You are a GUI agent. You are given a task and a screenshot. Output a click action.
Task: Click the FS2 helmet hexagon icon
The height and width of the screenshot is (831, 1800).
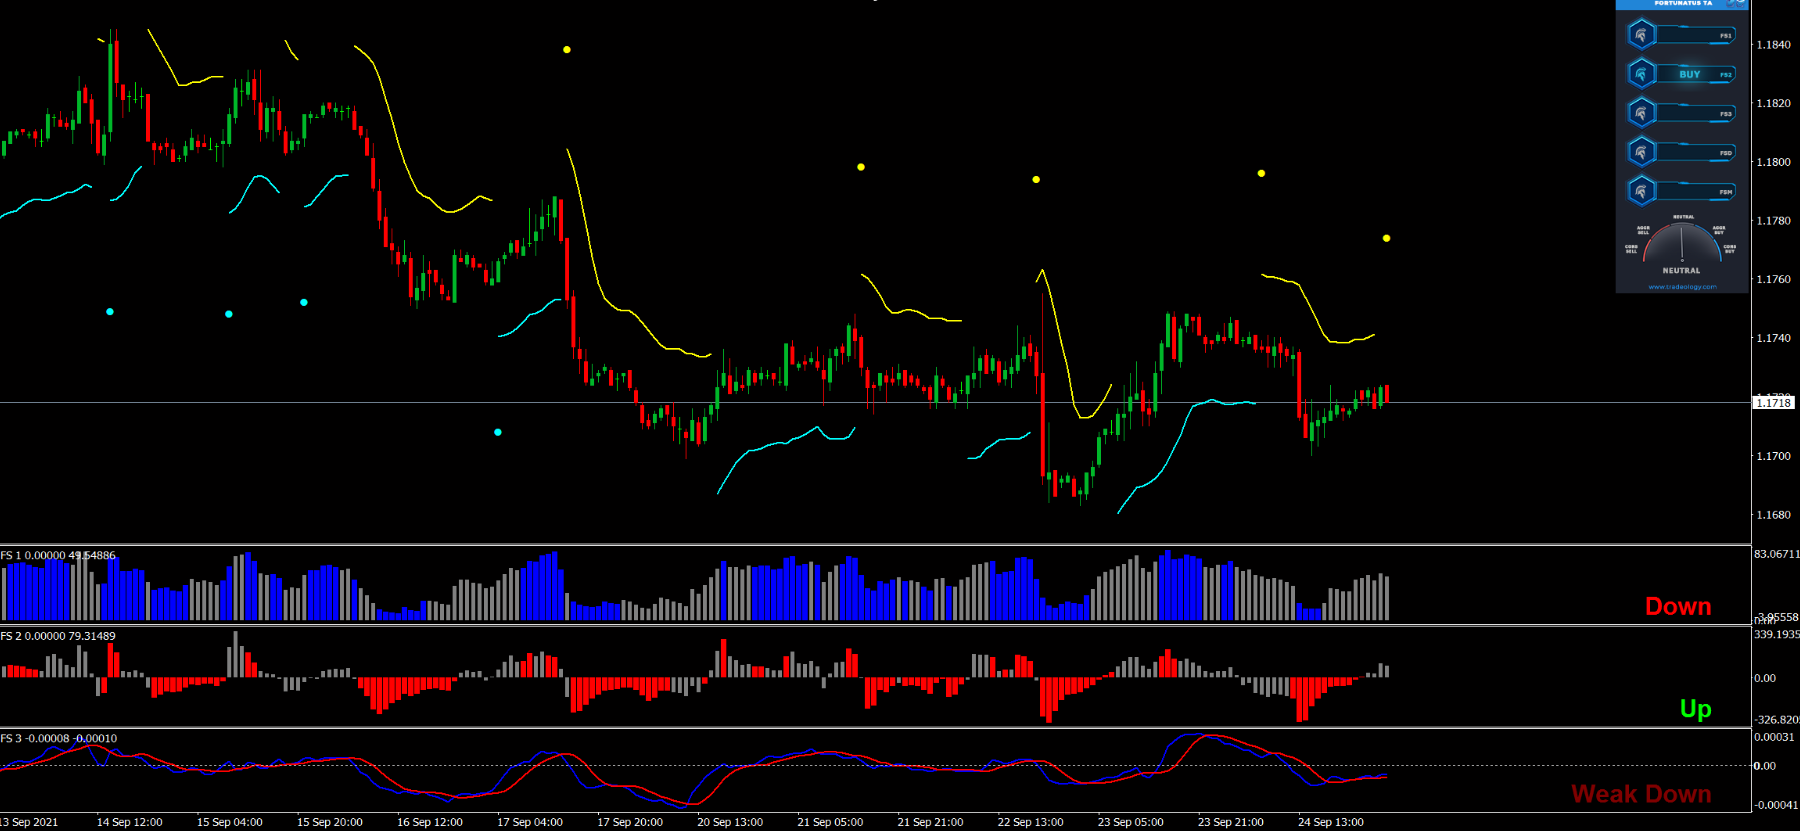coord(1641,74)
